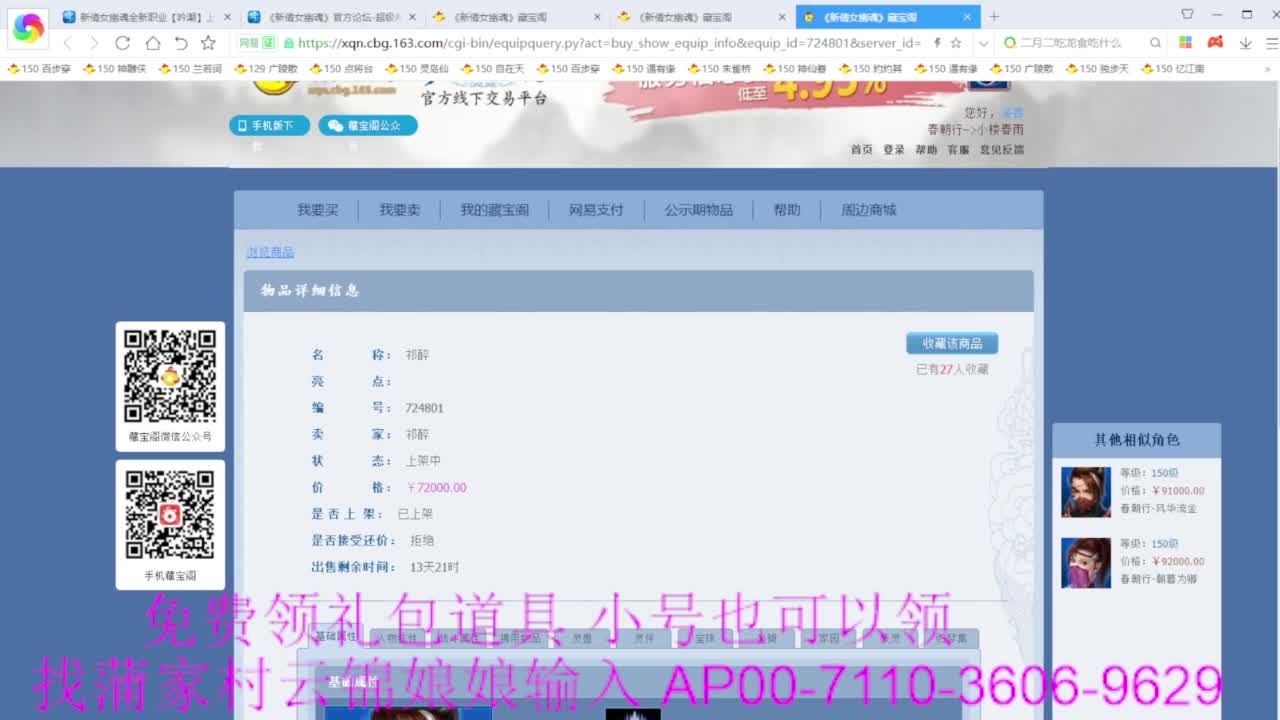
Task: Switch to 官方论坛 tab
Action: click(x=333, y=17)
